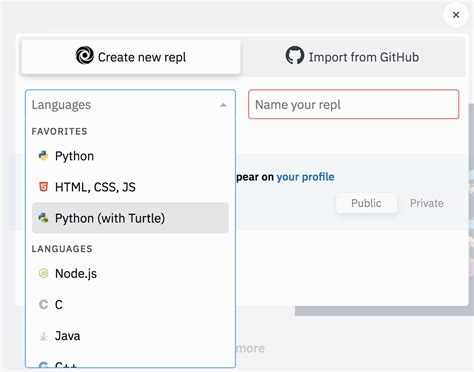The height and width of the screenshot is (372, 474).
Task: Click the Python logo icon in Favorites
Action: coord(43,156)
